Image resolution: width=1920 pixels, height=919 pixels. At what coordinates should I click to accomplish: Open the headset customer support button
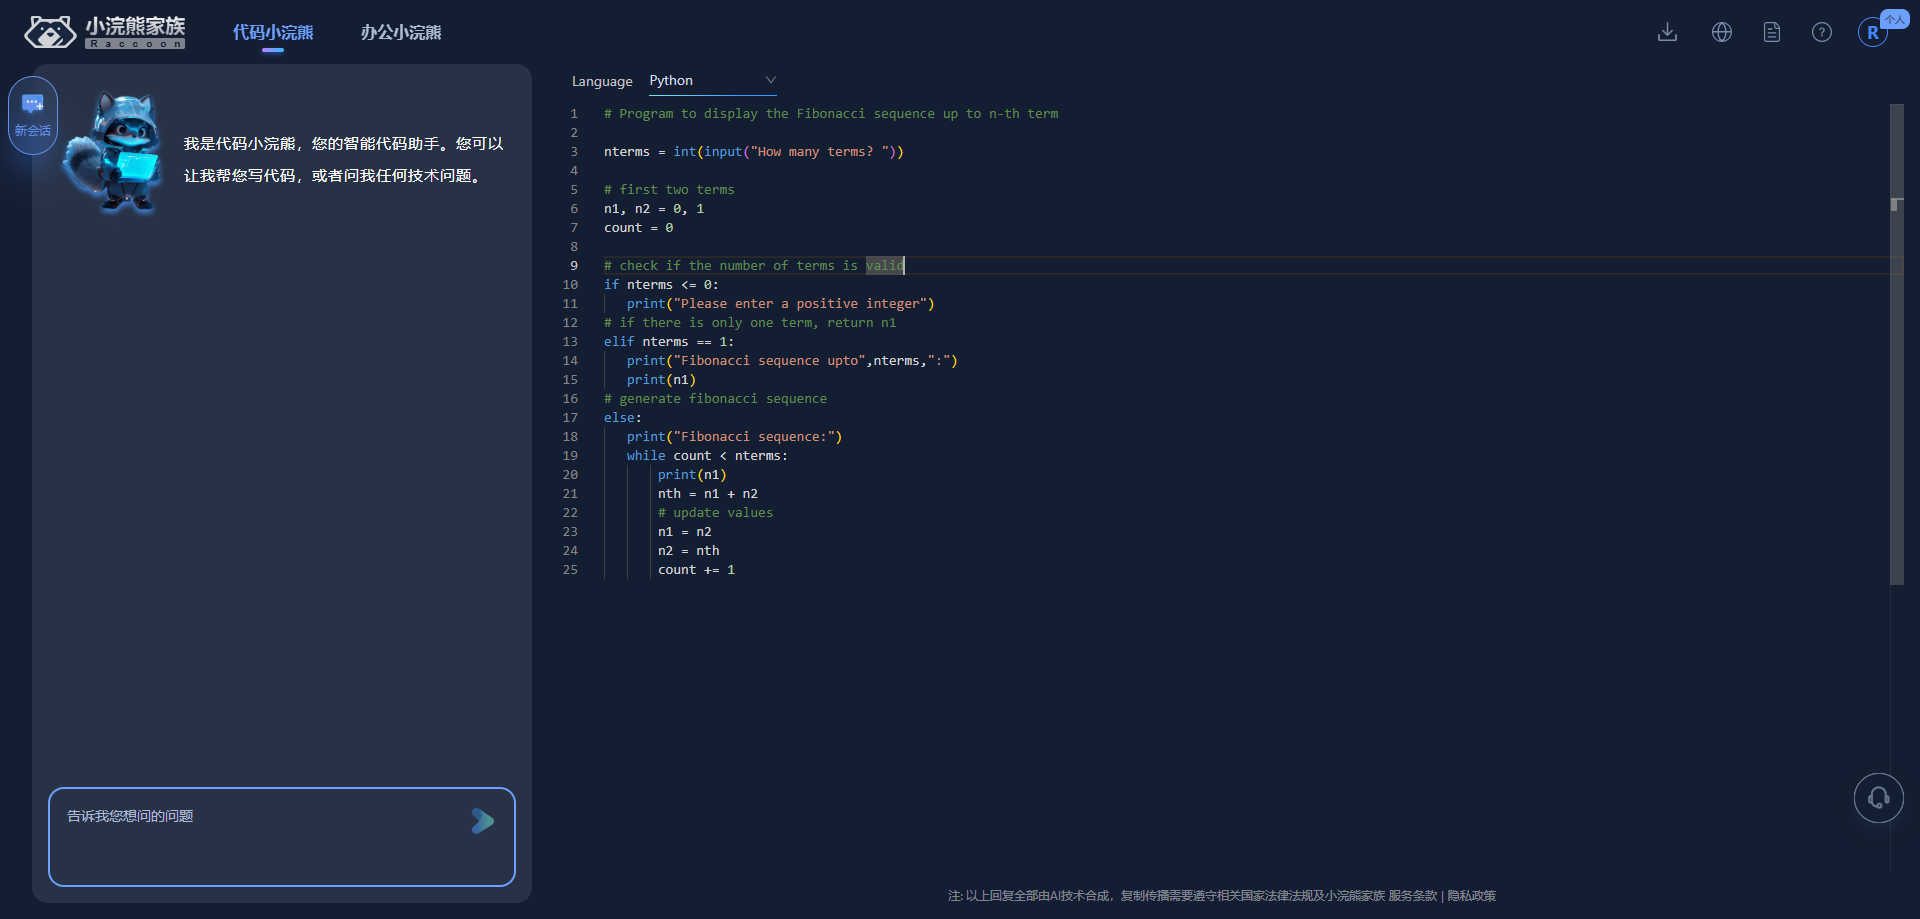click(1878, 797)
